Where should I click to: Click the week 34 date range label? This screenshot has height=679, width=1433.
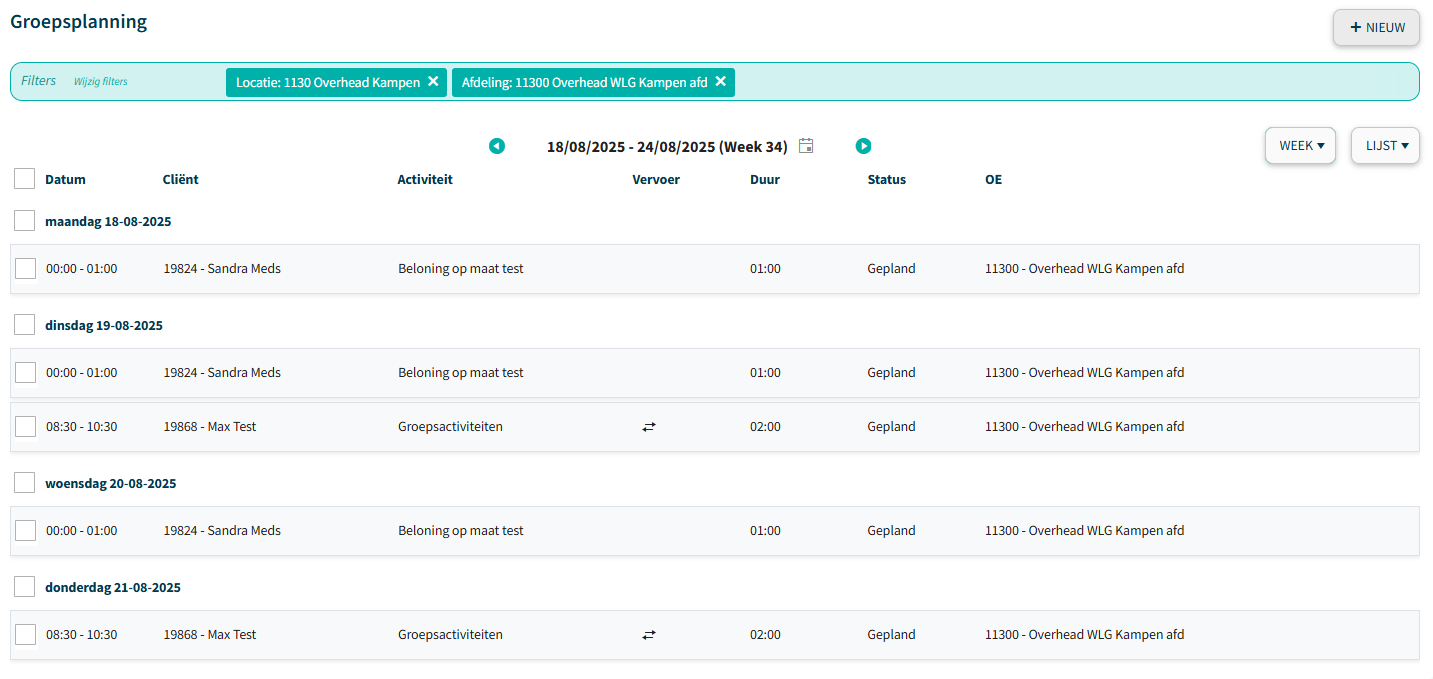pyautogui.click(x=667, y=147)
